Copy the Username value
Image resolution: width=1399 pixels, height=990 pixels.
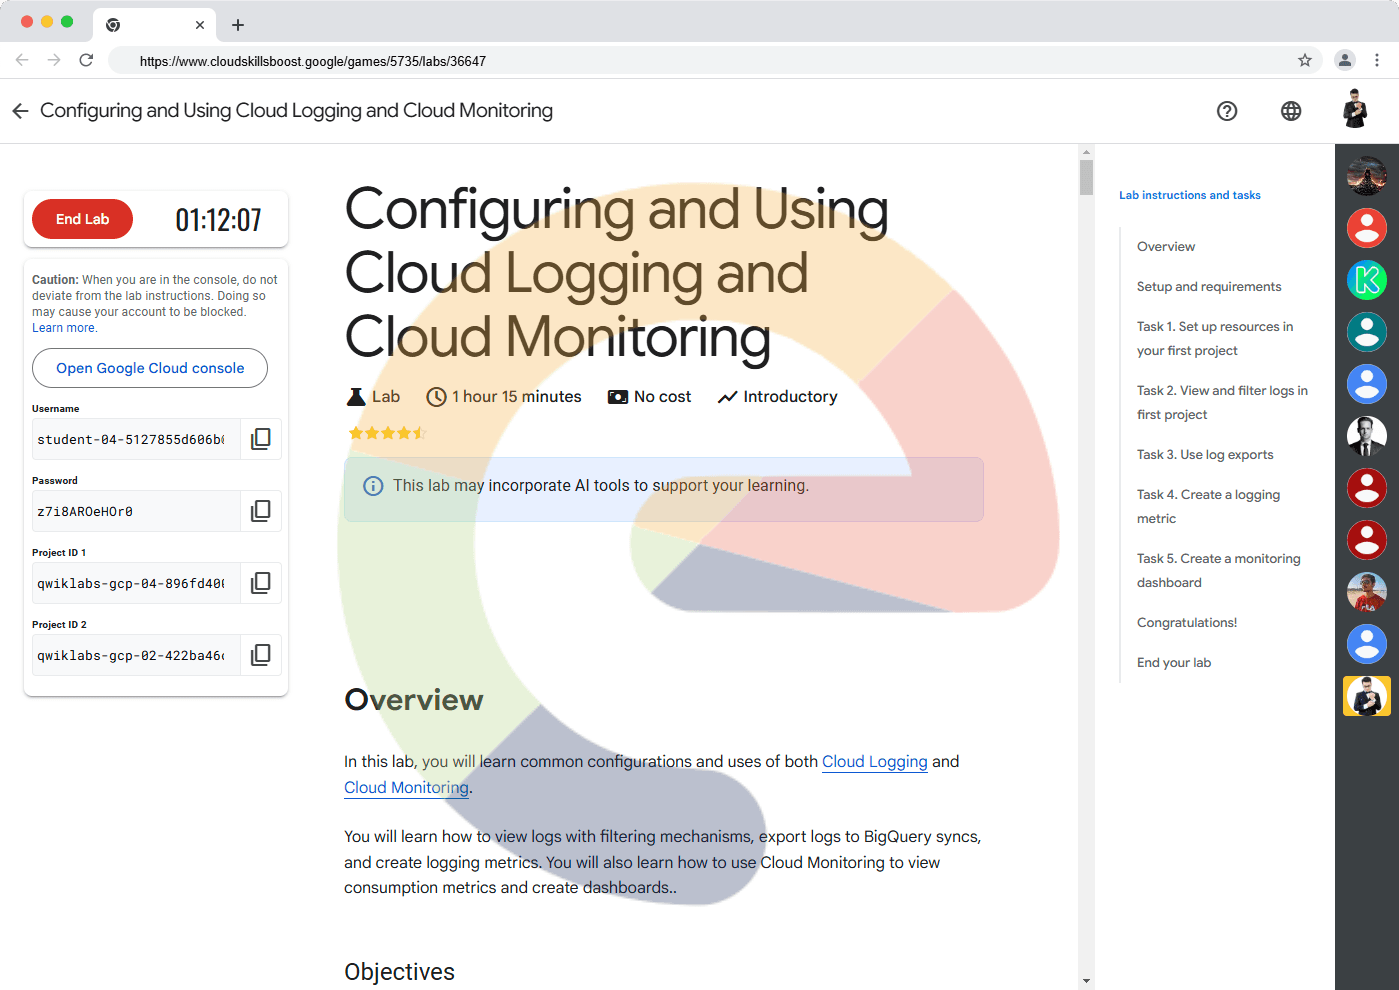261,439
